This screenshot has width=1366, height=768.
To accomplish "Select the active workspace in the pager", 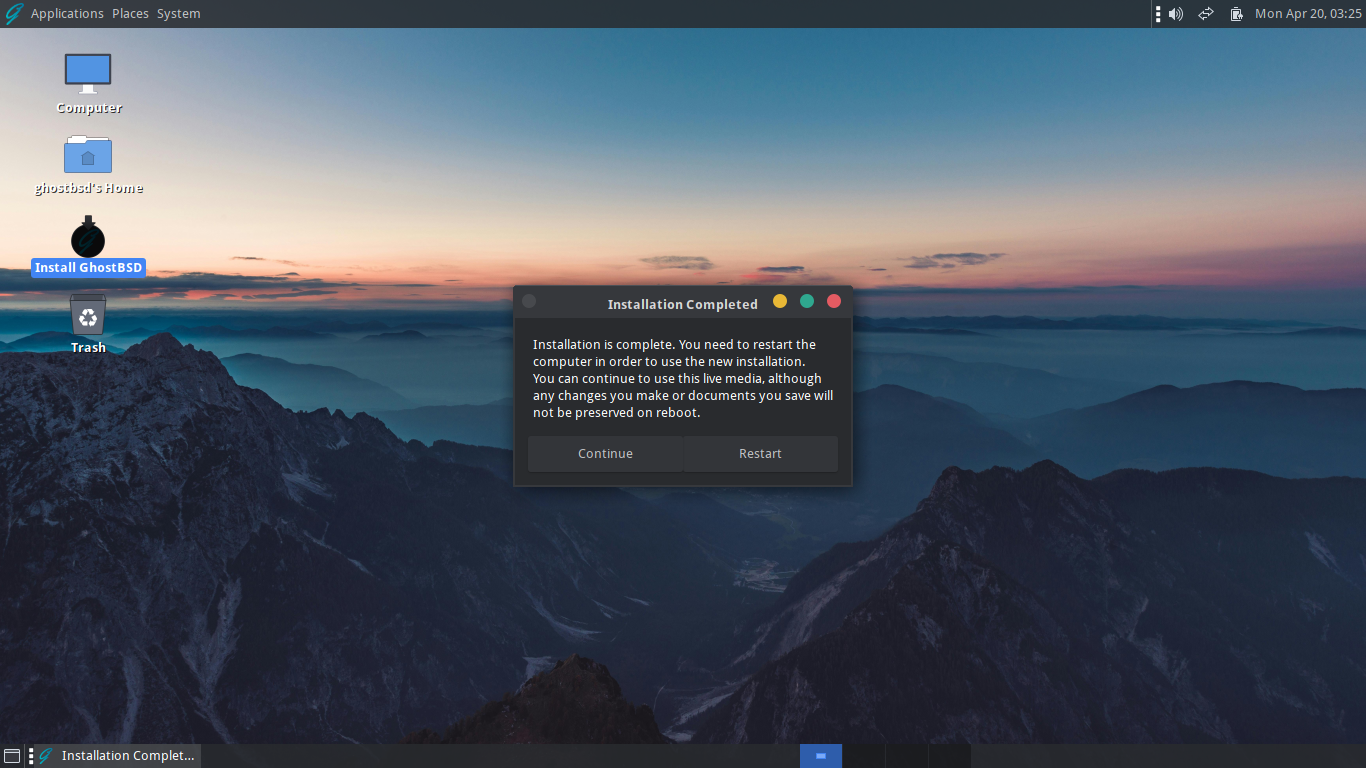I will (x=821, y=755).
